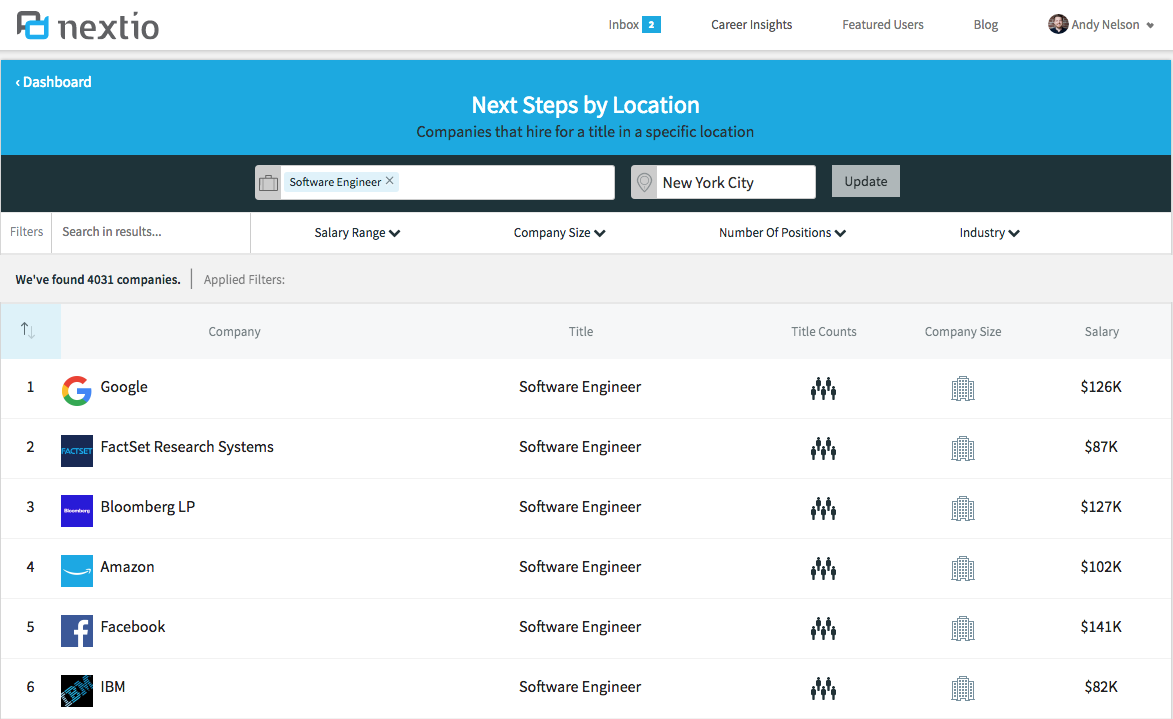Go to Career Insights

pyautogui.click(x=751, y=25)
